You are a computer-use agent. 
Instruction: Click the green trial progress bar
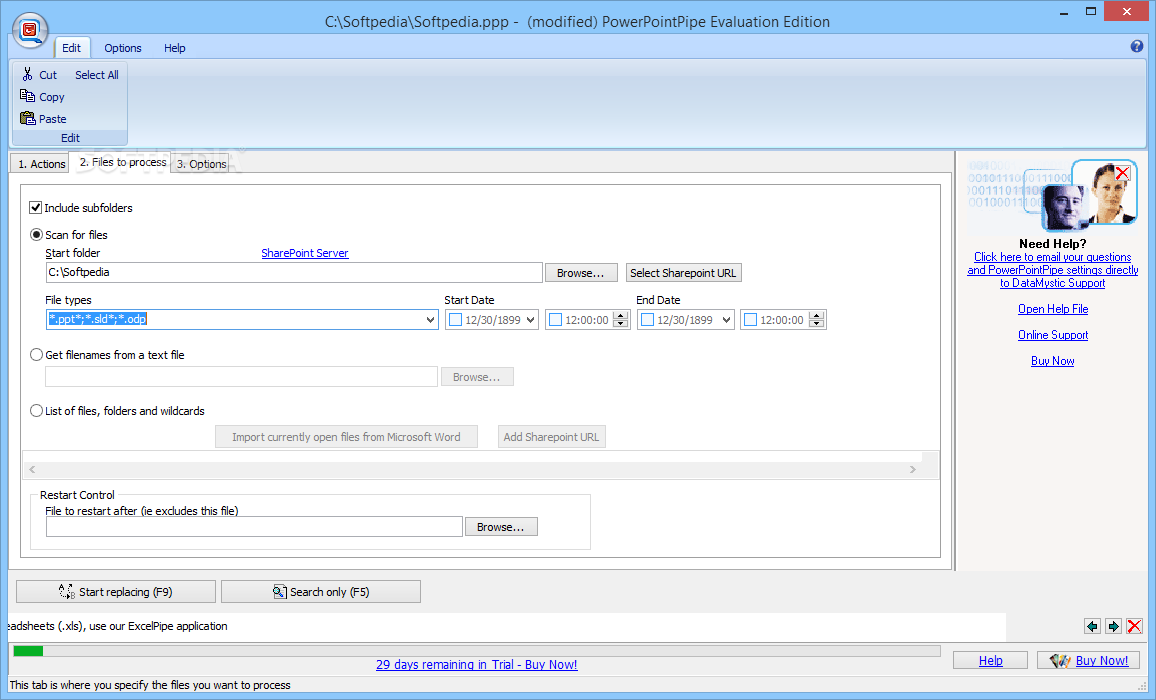click(28, 651)
